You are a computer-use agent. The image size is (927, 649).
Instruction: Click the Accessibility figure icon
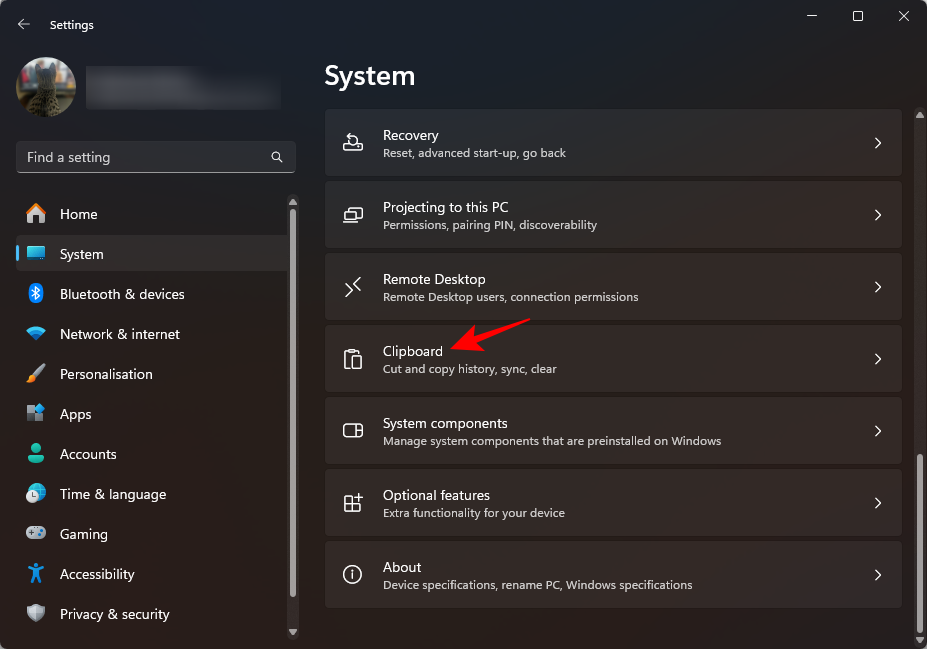36,574
